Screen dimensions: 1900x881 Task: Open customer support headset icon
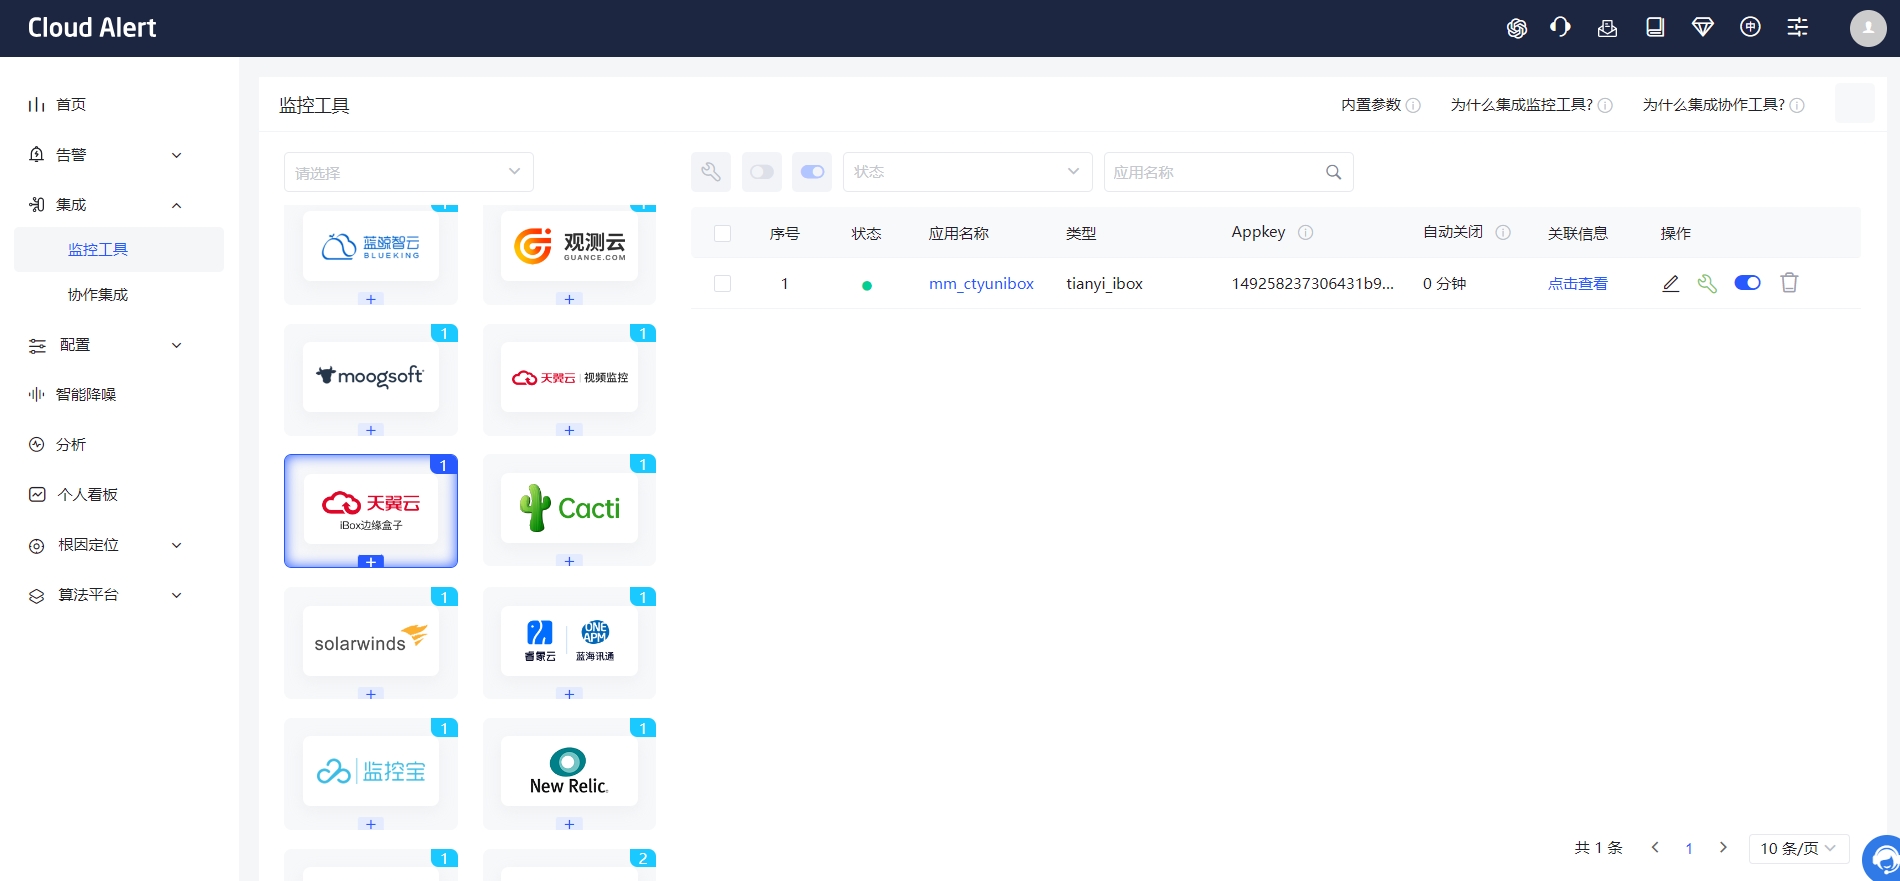pyautogui.click(x=1560, y=28)
